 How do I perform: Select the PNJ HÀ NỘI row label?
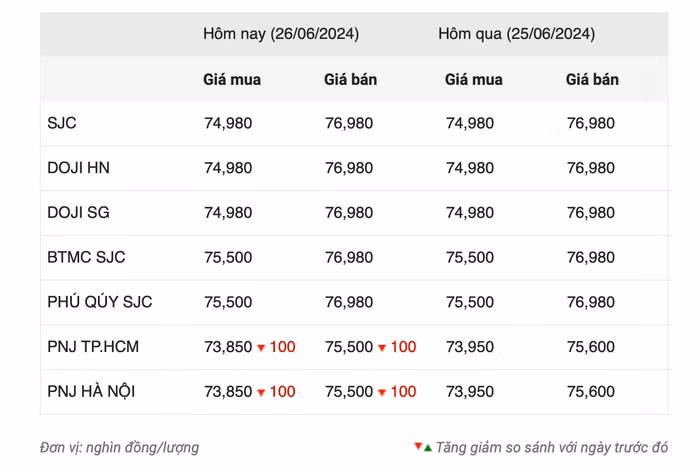tap(91, 392)
